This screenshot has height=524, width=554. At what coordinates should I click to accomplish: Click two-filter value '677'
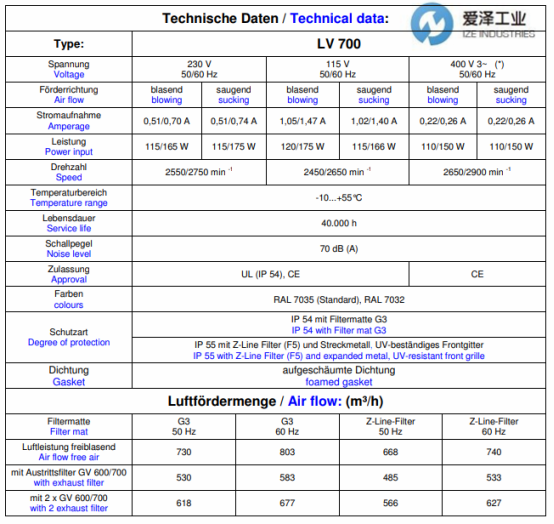287,503
